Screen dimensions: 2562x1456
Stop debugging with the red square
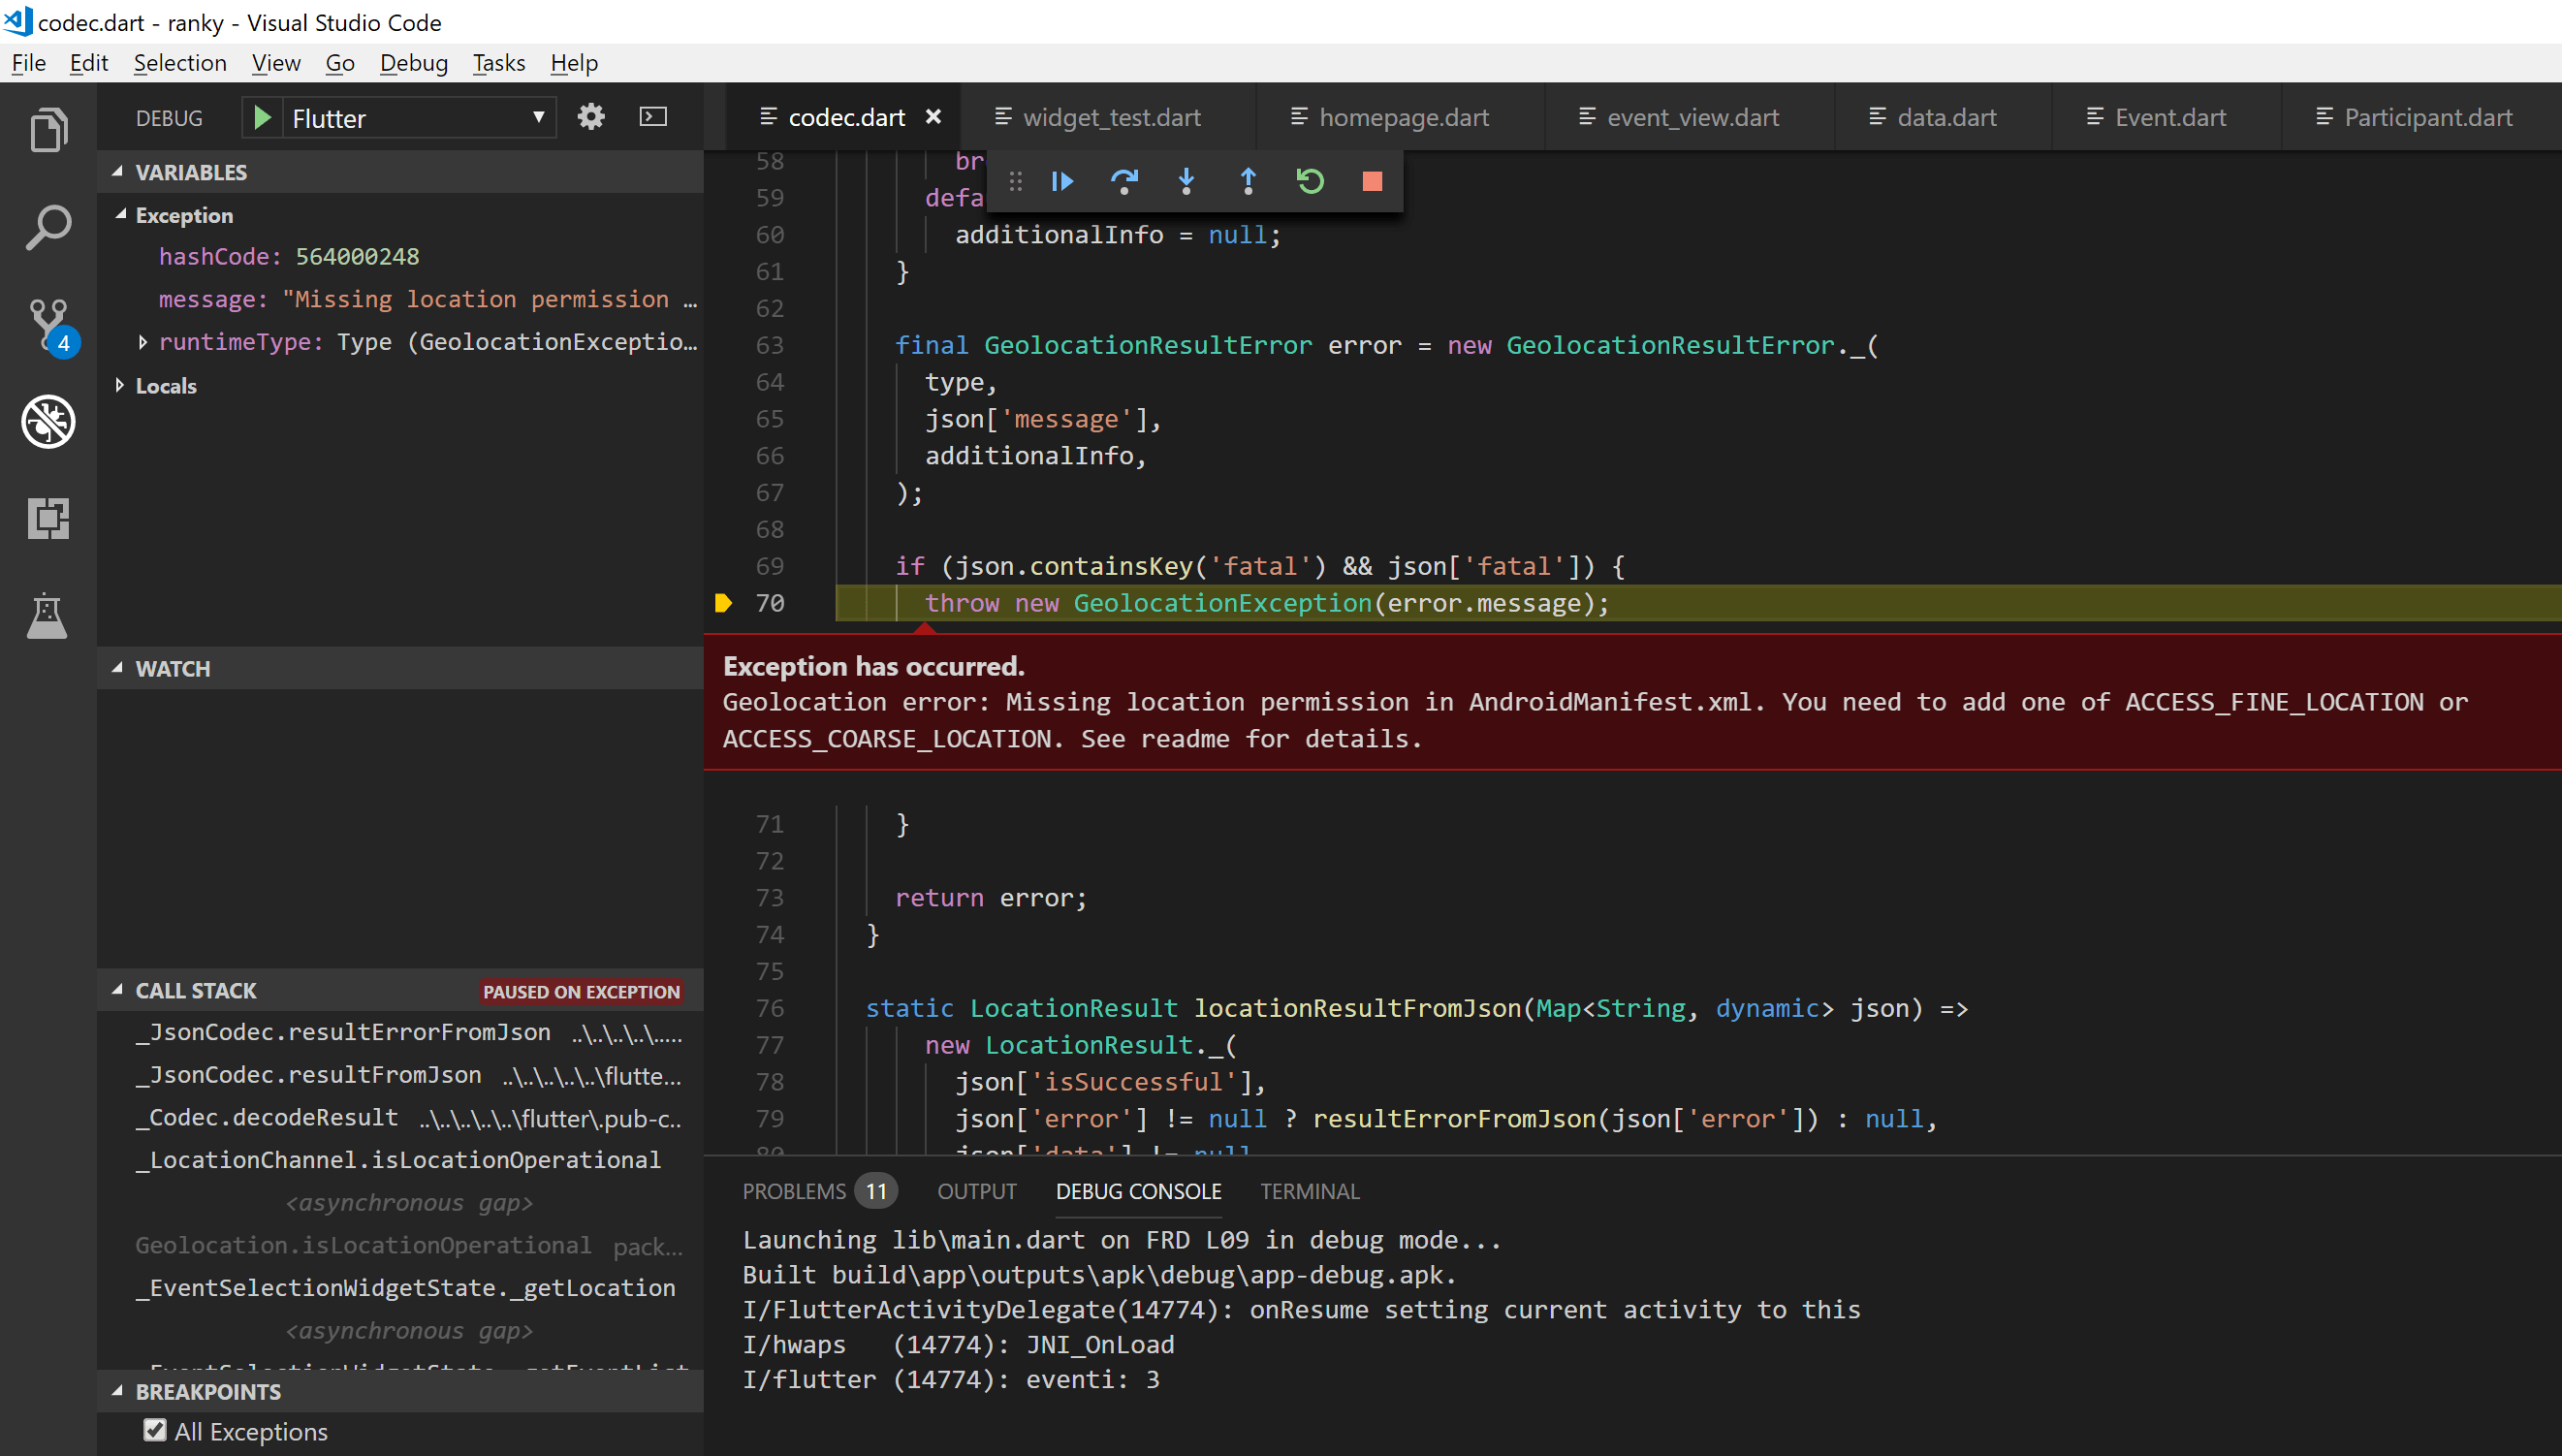[1371, 181]
